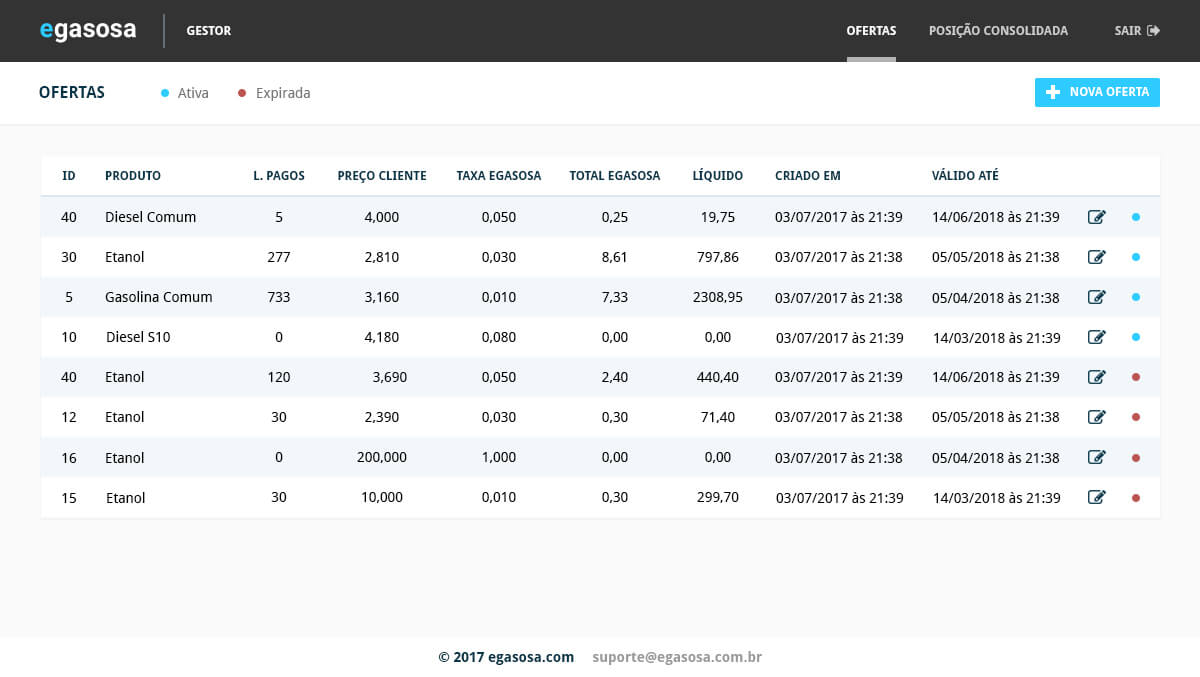This screenshot has height=677, width=1200.
Task: Click the 200,000 preço cliente value
Action: click(x=382, y=457)
